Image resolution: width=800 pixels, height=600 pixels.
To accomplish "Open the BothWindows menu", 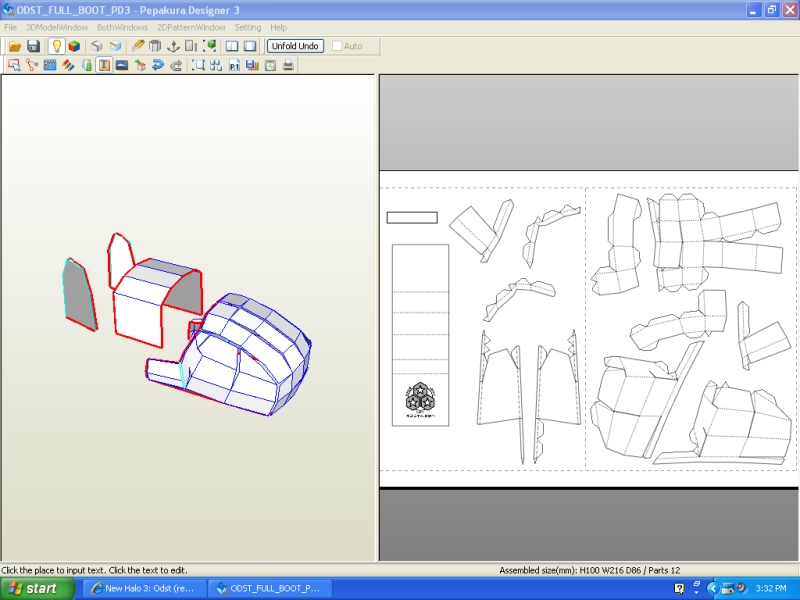I will 122,28.
